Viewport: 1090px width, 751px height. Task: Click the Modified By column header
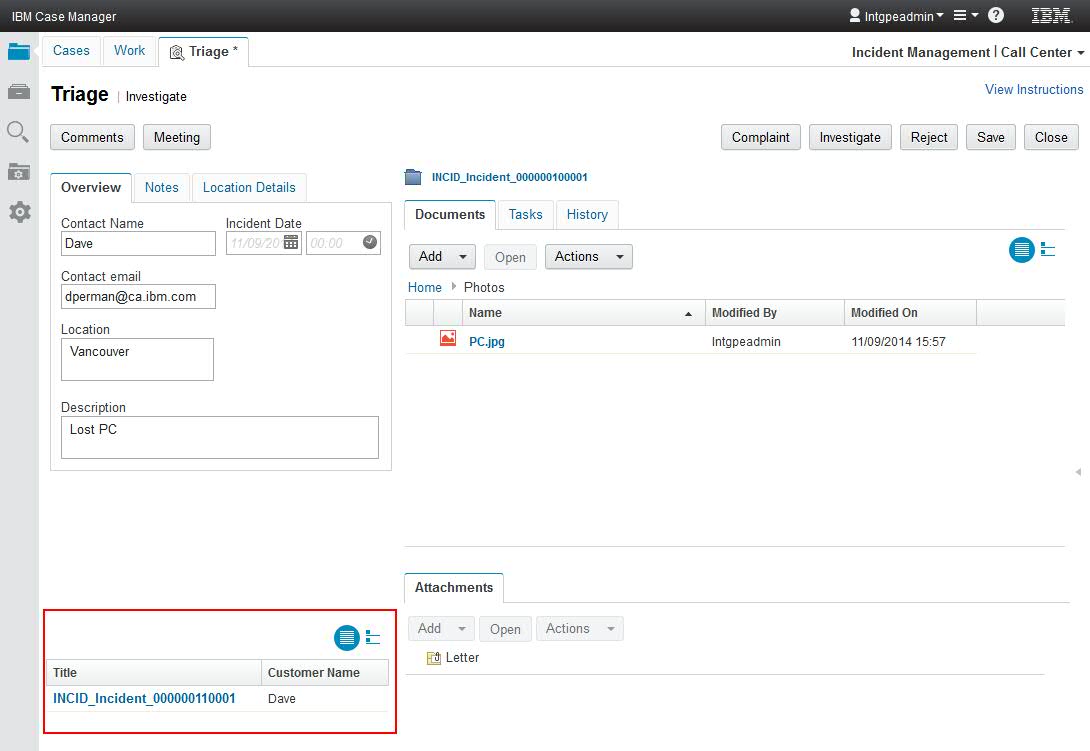[774, 313]
